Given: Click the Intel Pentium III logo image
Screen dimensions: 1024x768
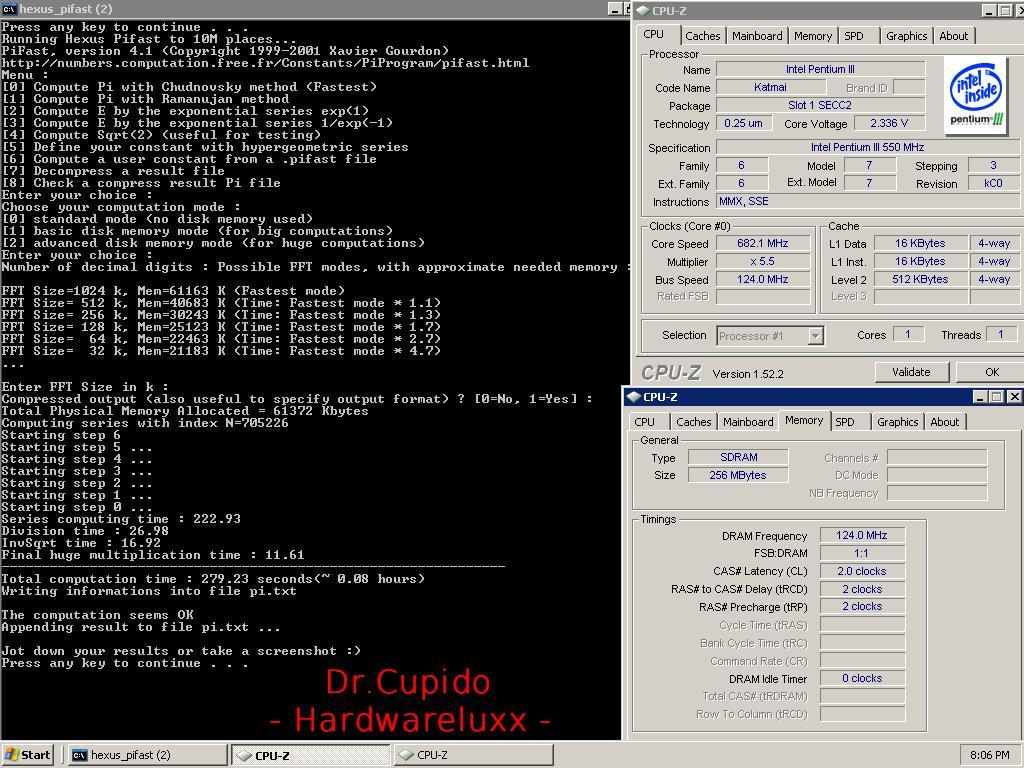Looking at the screenshot, I should tap(976, 95).
